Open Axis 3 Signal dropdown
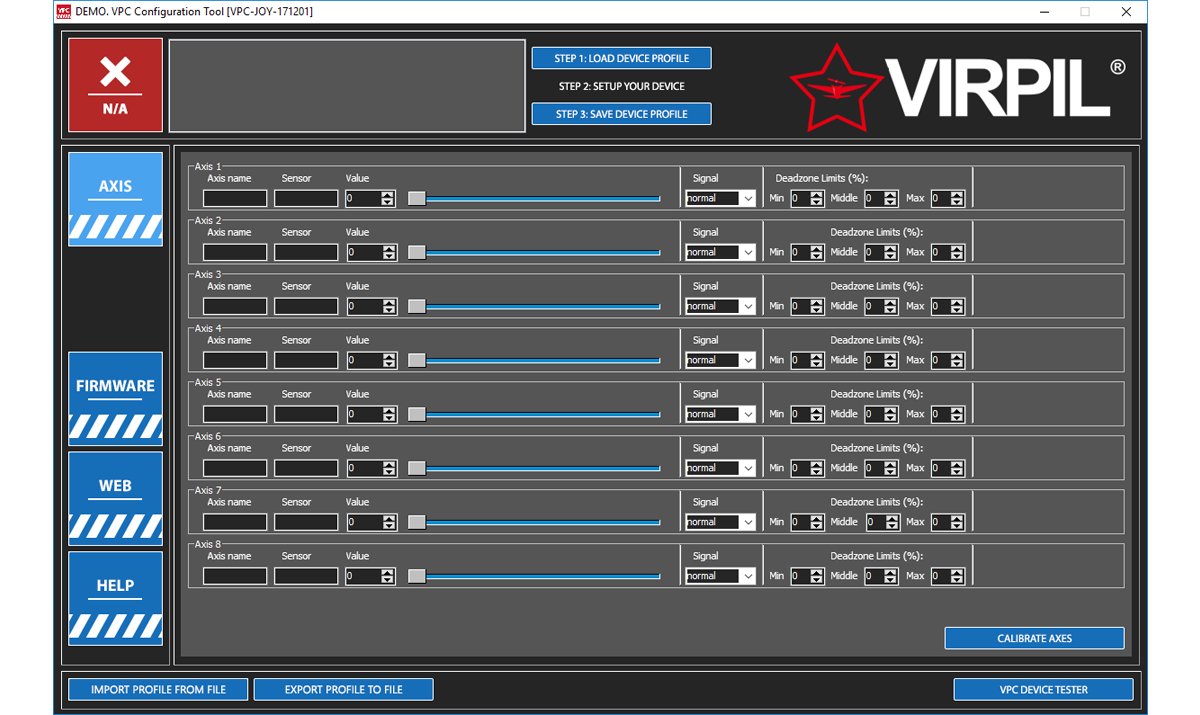Viewport: 1200px width, 715px height. pyautogui.click(x=720, y=306)
